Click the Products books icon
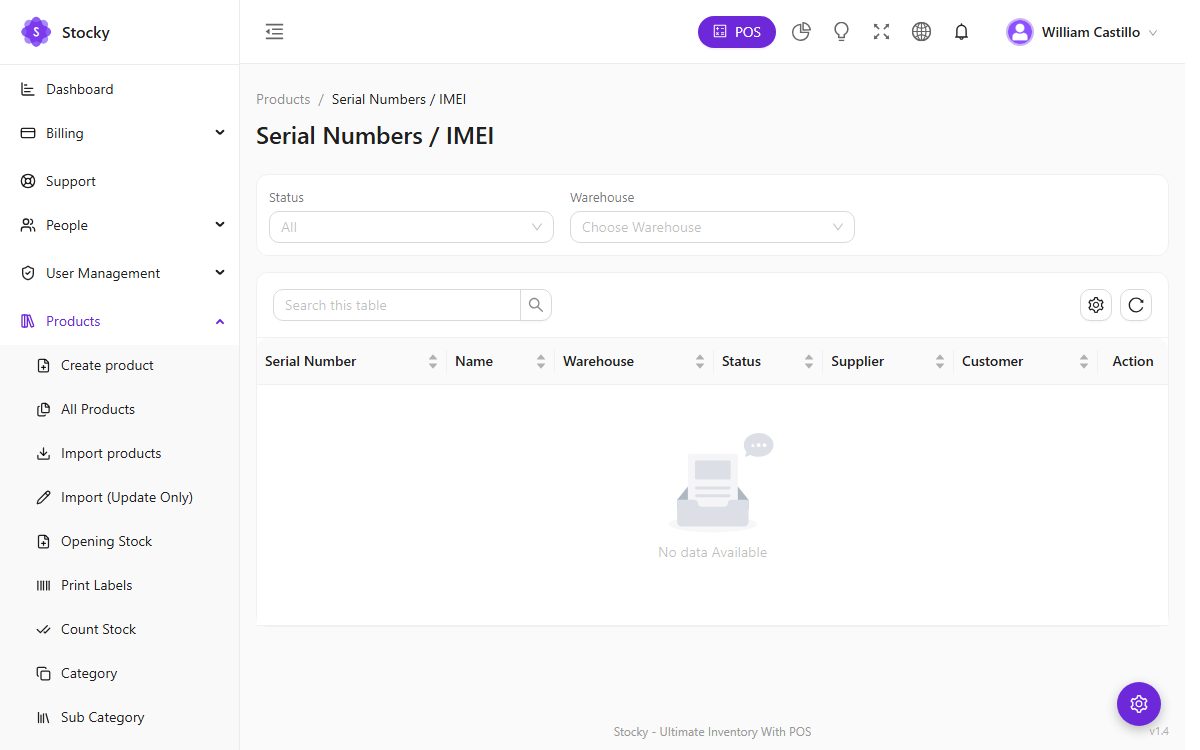Screen dimensions: 1200x750 [x=28, y=321]
